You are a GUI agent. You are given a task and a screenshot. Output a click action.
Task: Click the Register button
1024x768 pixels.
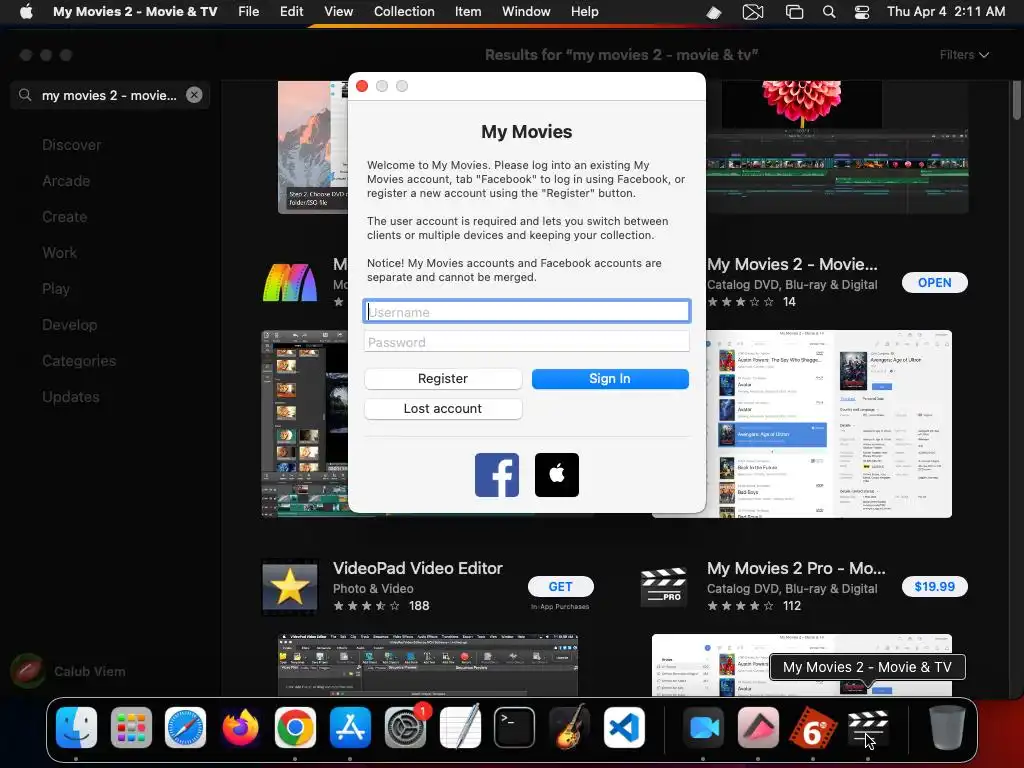click(443, 379)
